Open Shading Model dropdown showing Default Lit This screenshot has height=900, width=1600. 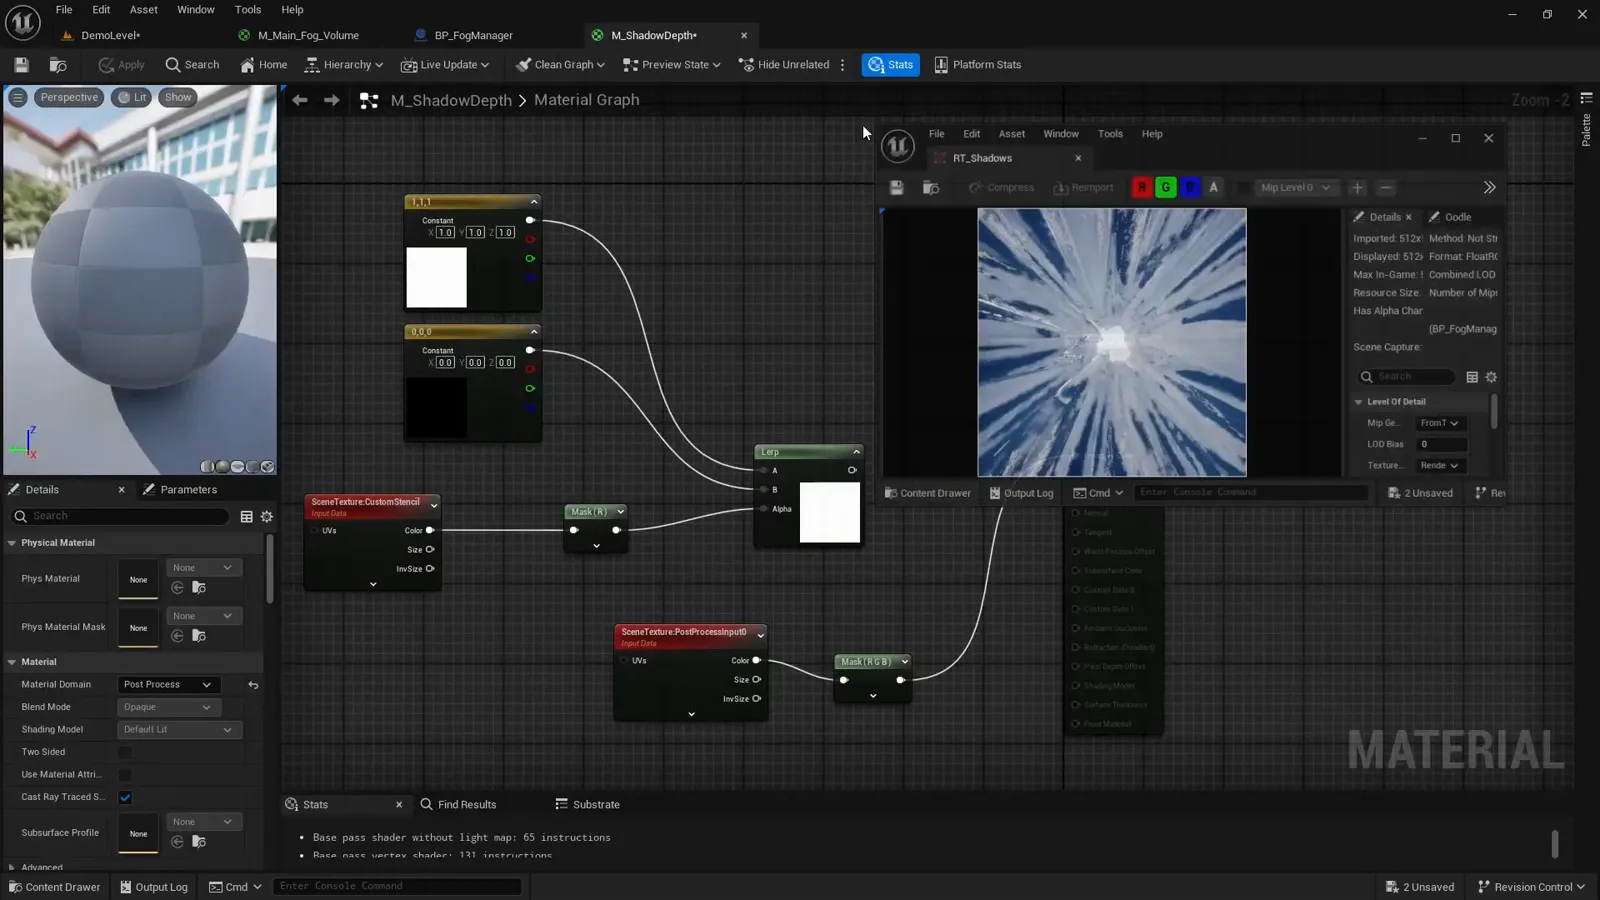179,730
